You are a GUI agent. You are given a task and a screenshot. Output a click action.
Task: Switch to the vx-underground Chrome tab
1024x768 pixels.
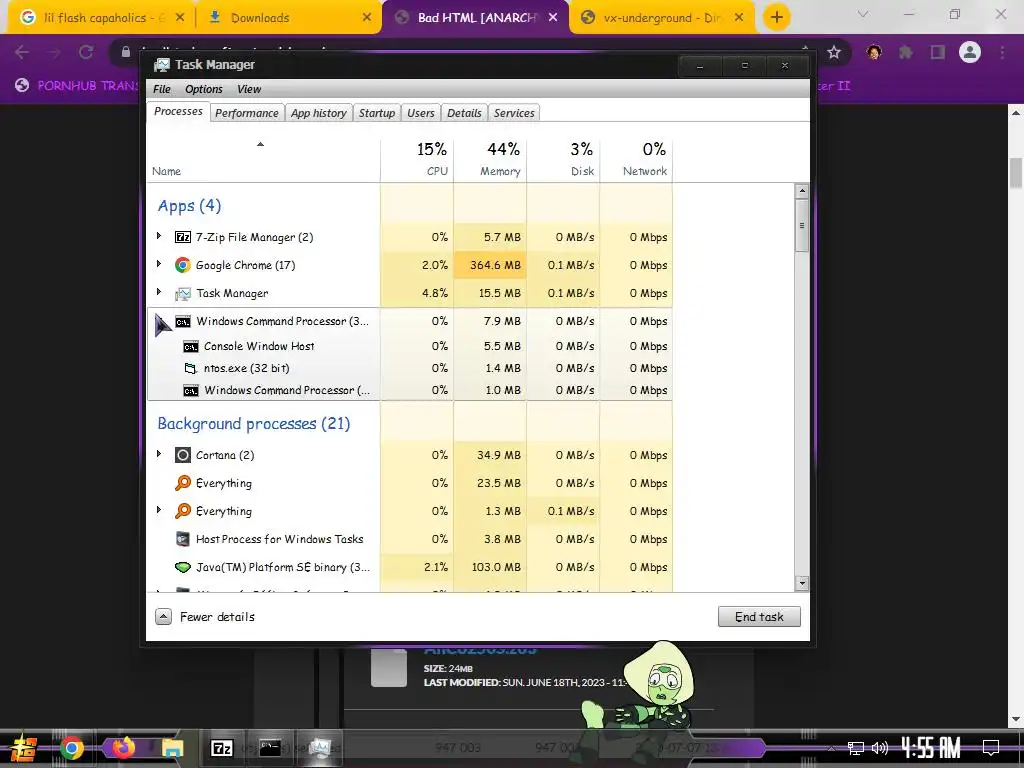(x=662, y=18)
